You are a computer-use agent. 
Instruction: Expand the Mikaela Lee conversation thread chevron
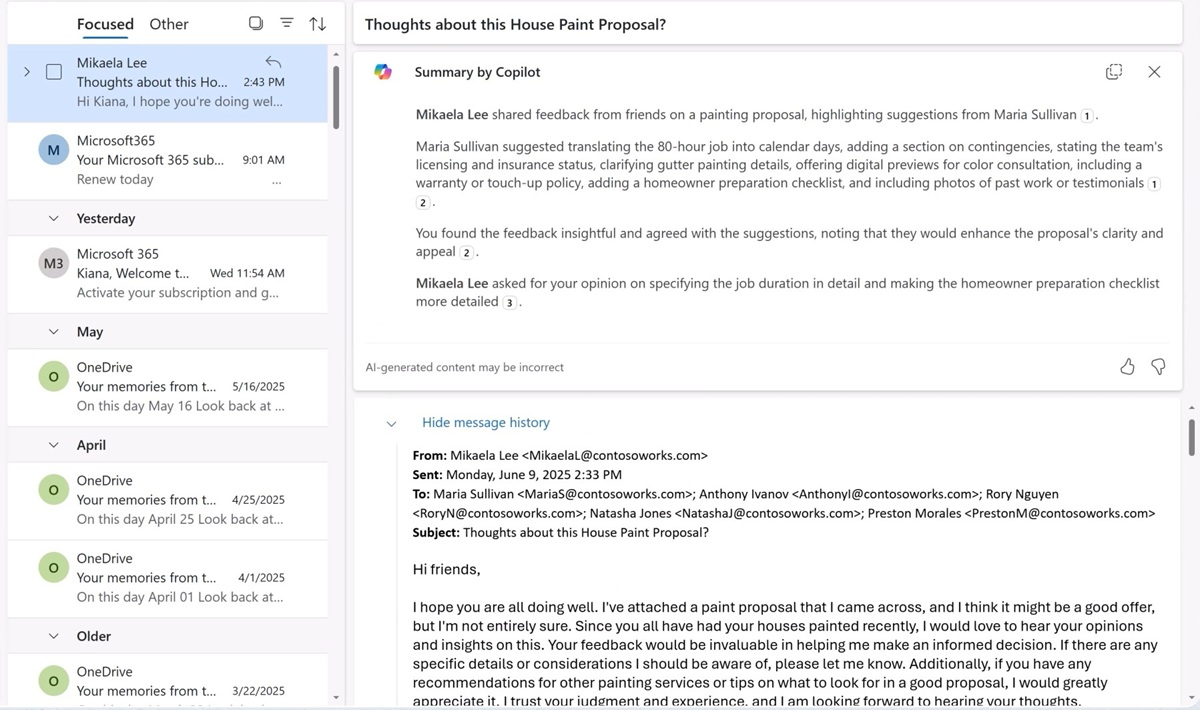pyautogui.click(x=27, y=72)
